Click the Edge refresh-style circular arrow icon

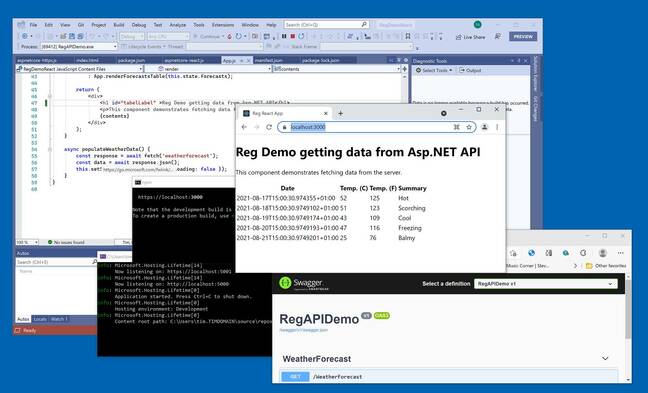click(x=583, y=253)
